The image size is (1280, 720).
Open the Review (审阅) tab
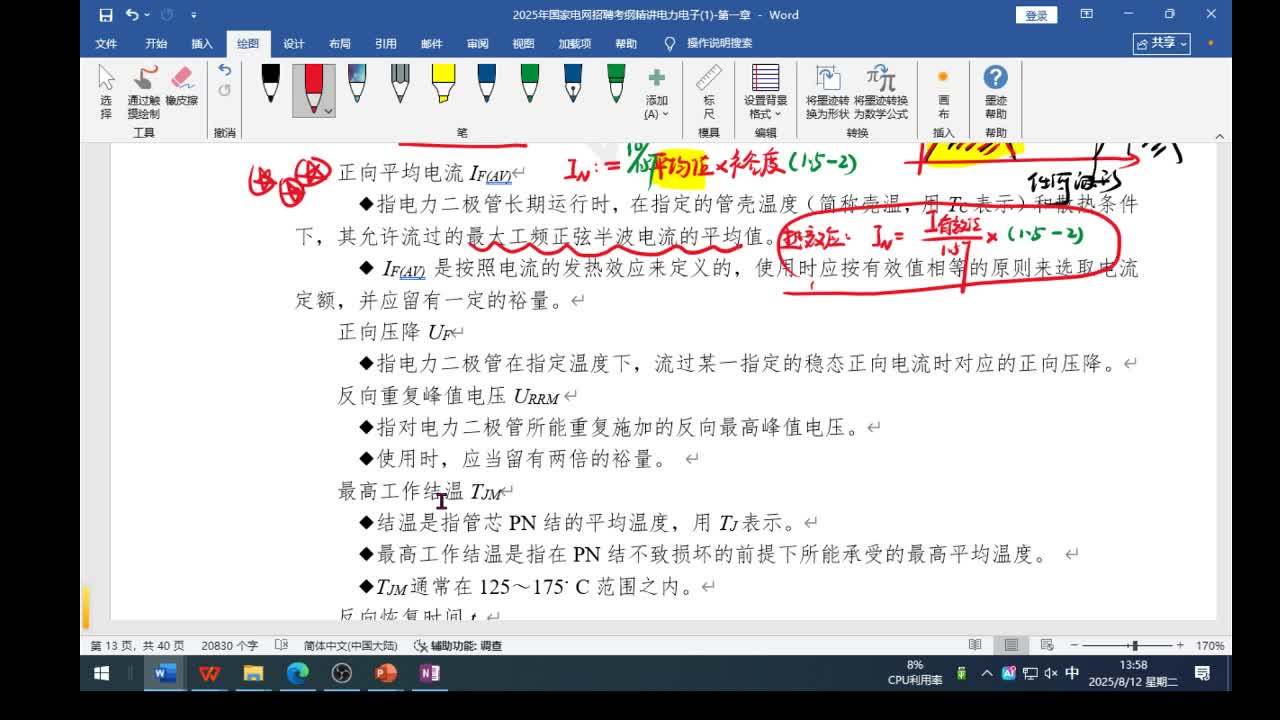(478, 44)
